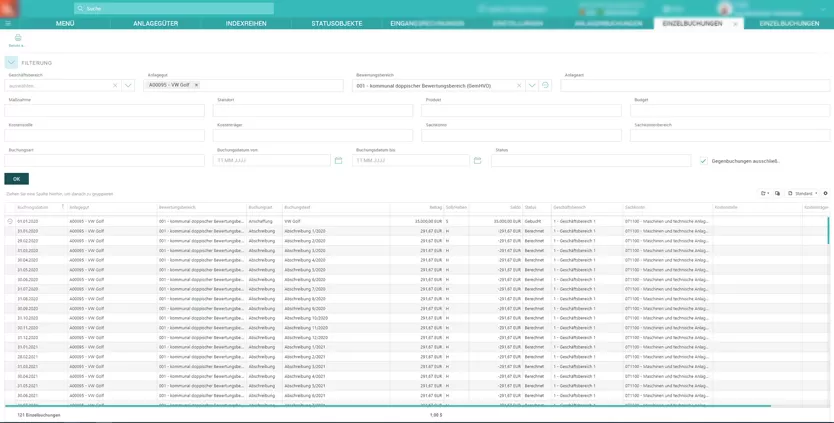
Task: Open grid settings via the gear icon
Action: point(825,194)
